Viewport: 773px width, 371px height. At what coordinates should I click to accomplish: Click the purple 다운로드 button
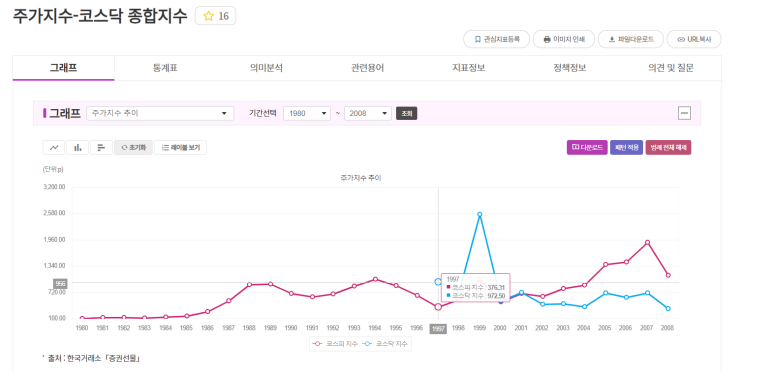(x=587, y=147)
